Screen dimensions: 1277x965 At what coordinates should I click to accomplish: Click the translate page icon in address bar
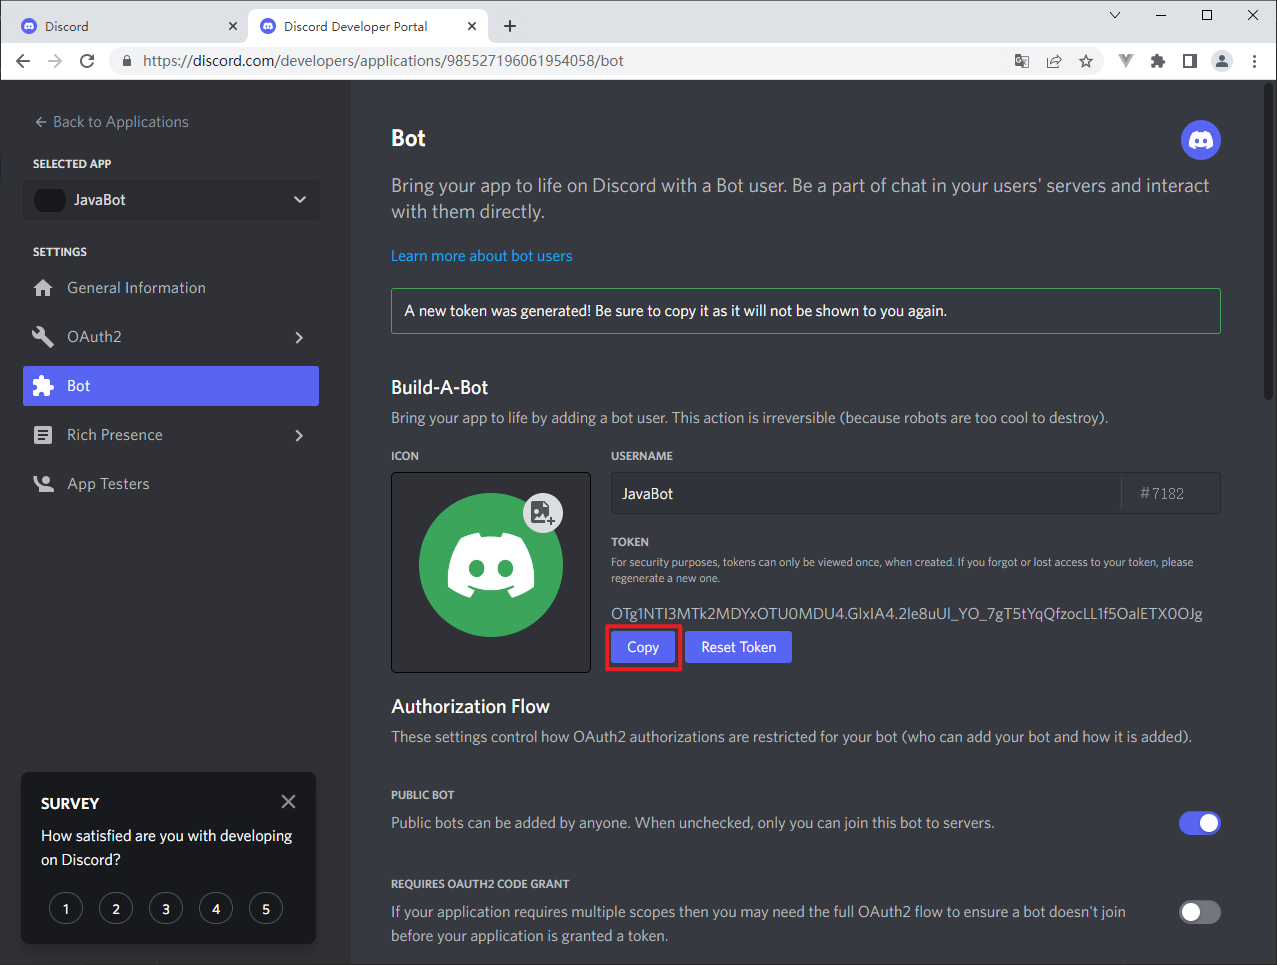point(1022,61)
